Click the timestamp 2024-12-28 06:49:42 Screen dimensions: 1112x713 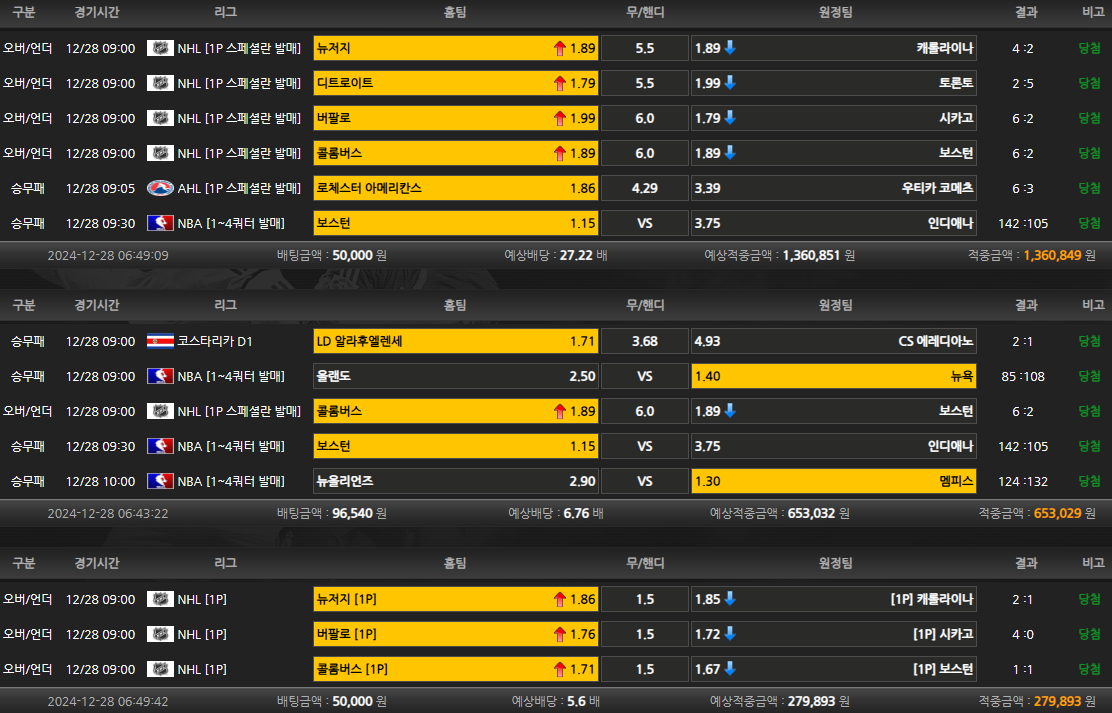tap(108, 701)
